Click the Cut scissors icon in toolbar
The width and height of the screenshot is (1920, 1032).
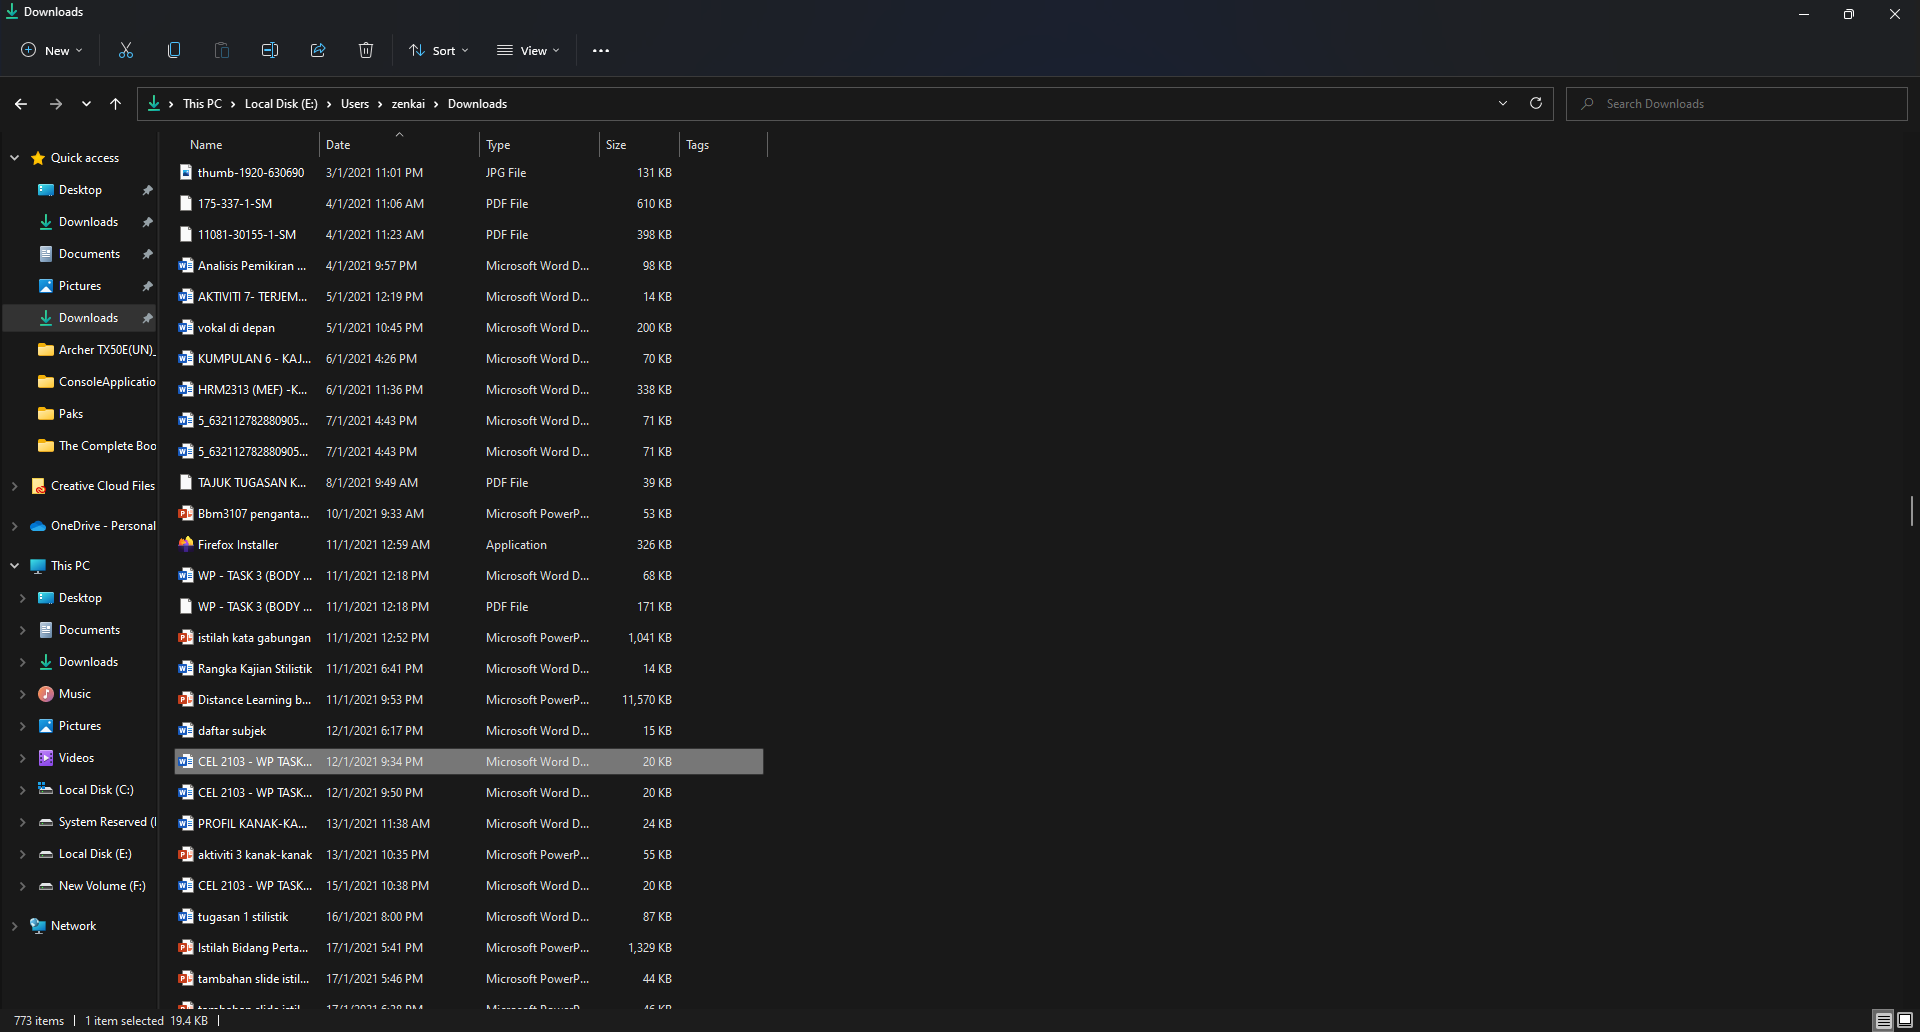126,50
